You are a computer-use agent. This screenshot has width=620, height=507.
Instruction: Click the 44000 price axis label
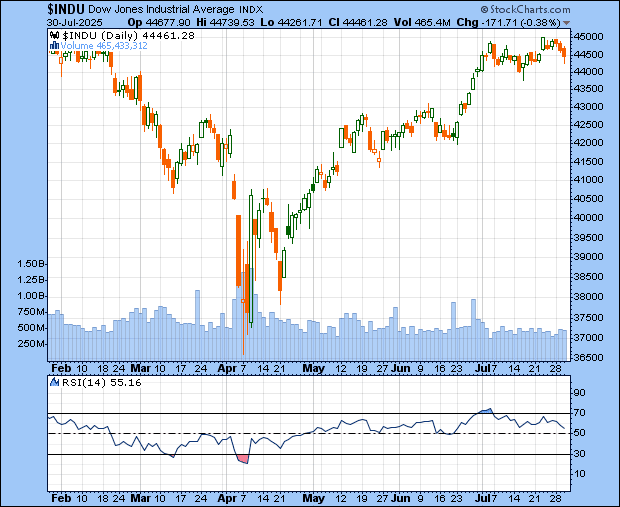tap(589, 72)
